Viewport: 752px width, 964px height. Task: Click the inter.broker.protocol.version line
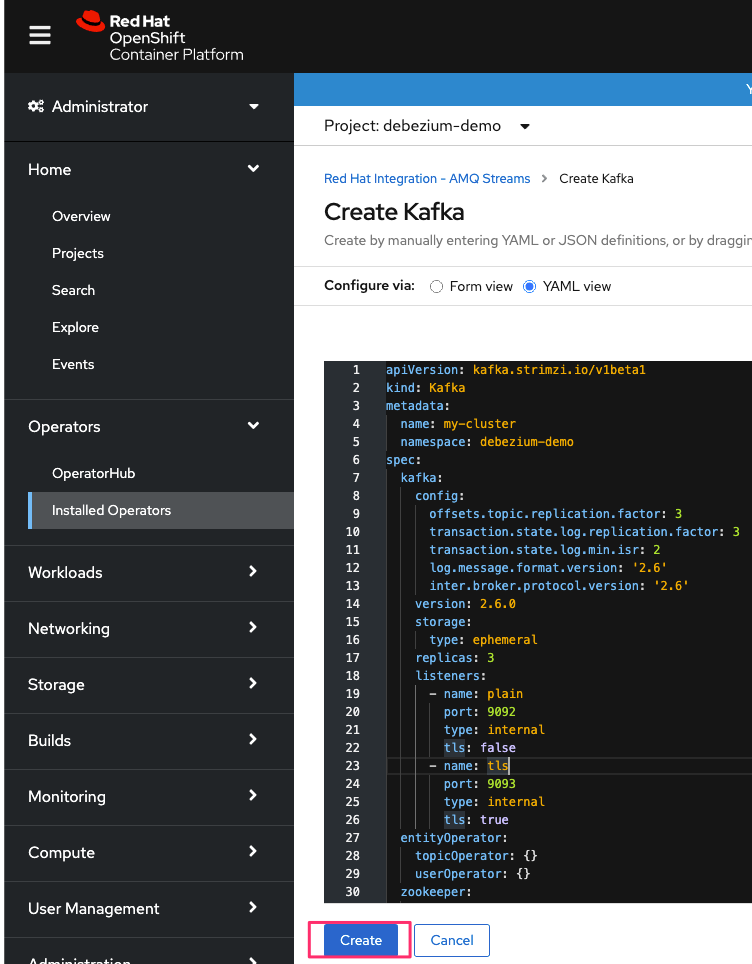[x=559, y=585]
